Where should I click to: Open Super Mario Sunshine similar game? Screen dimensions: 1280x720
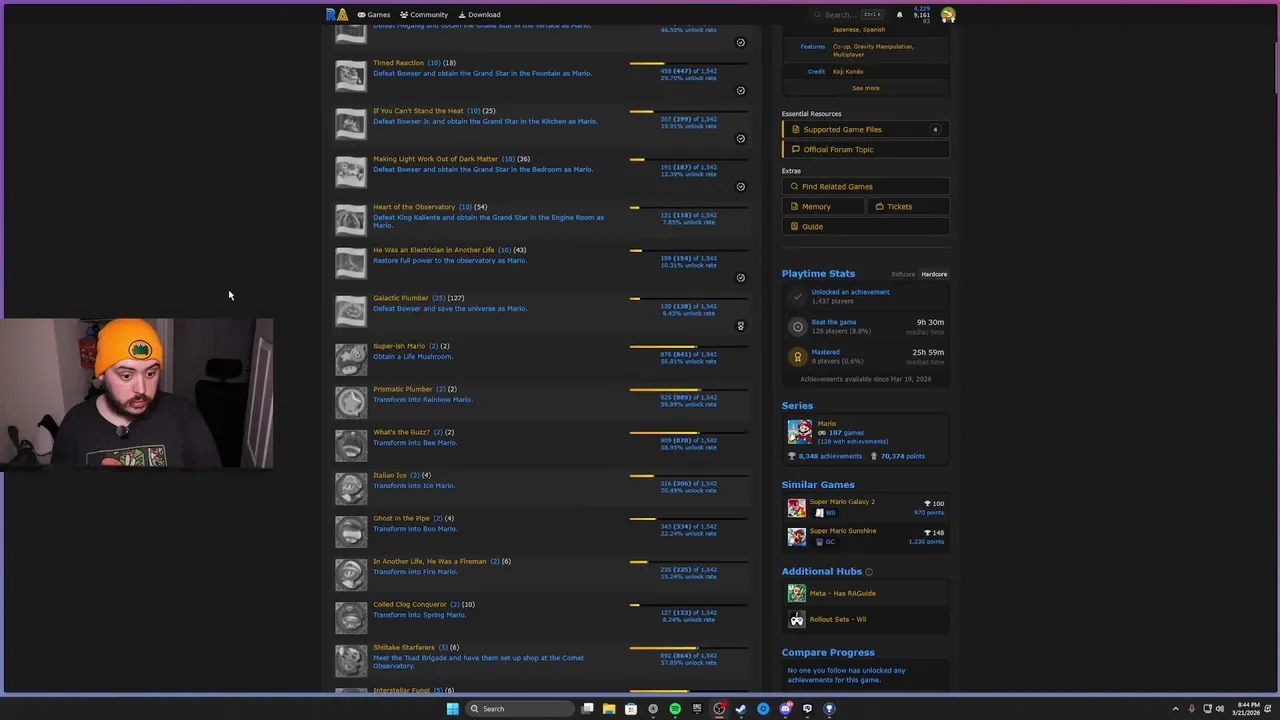pyautogui.click(x=843, y=531)
